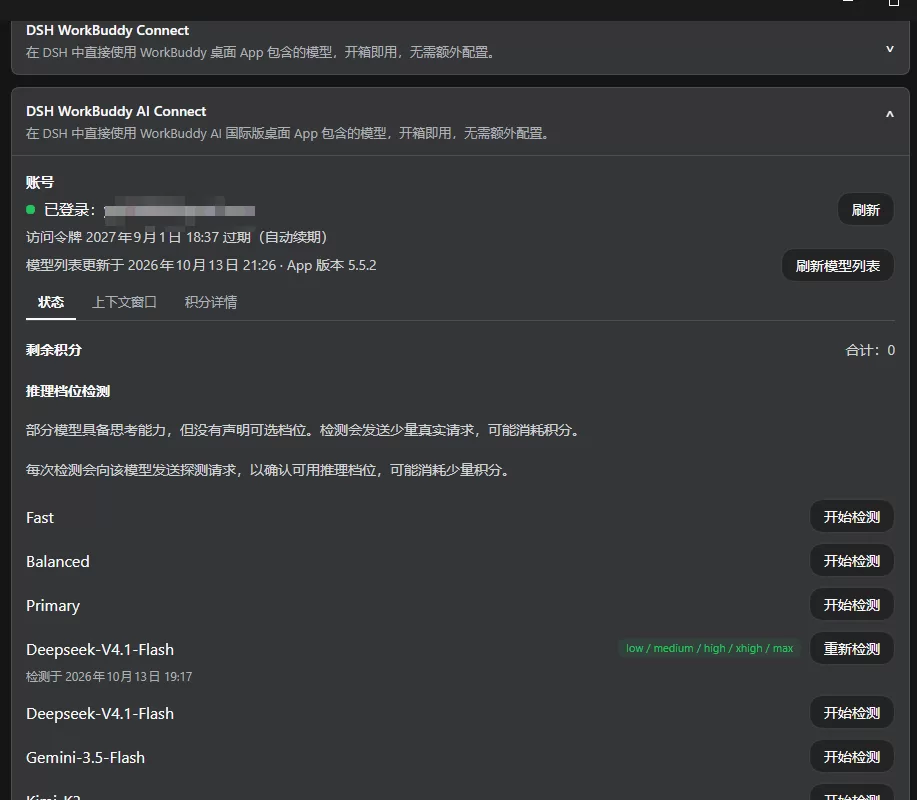Click the Fast model name
The image size is (917, 800).
point(40,518)
